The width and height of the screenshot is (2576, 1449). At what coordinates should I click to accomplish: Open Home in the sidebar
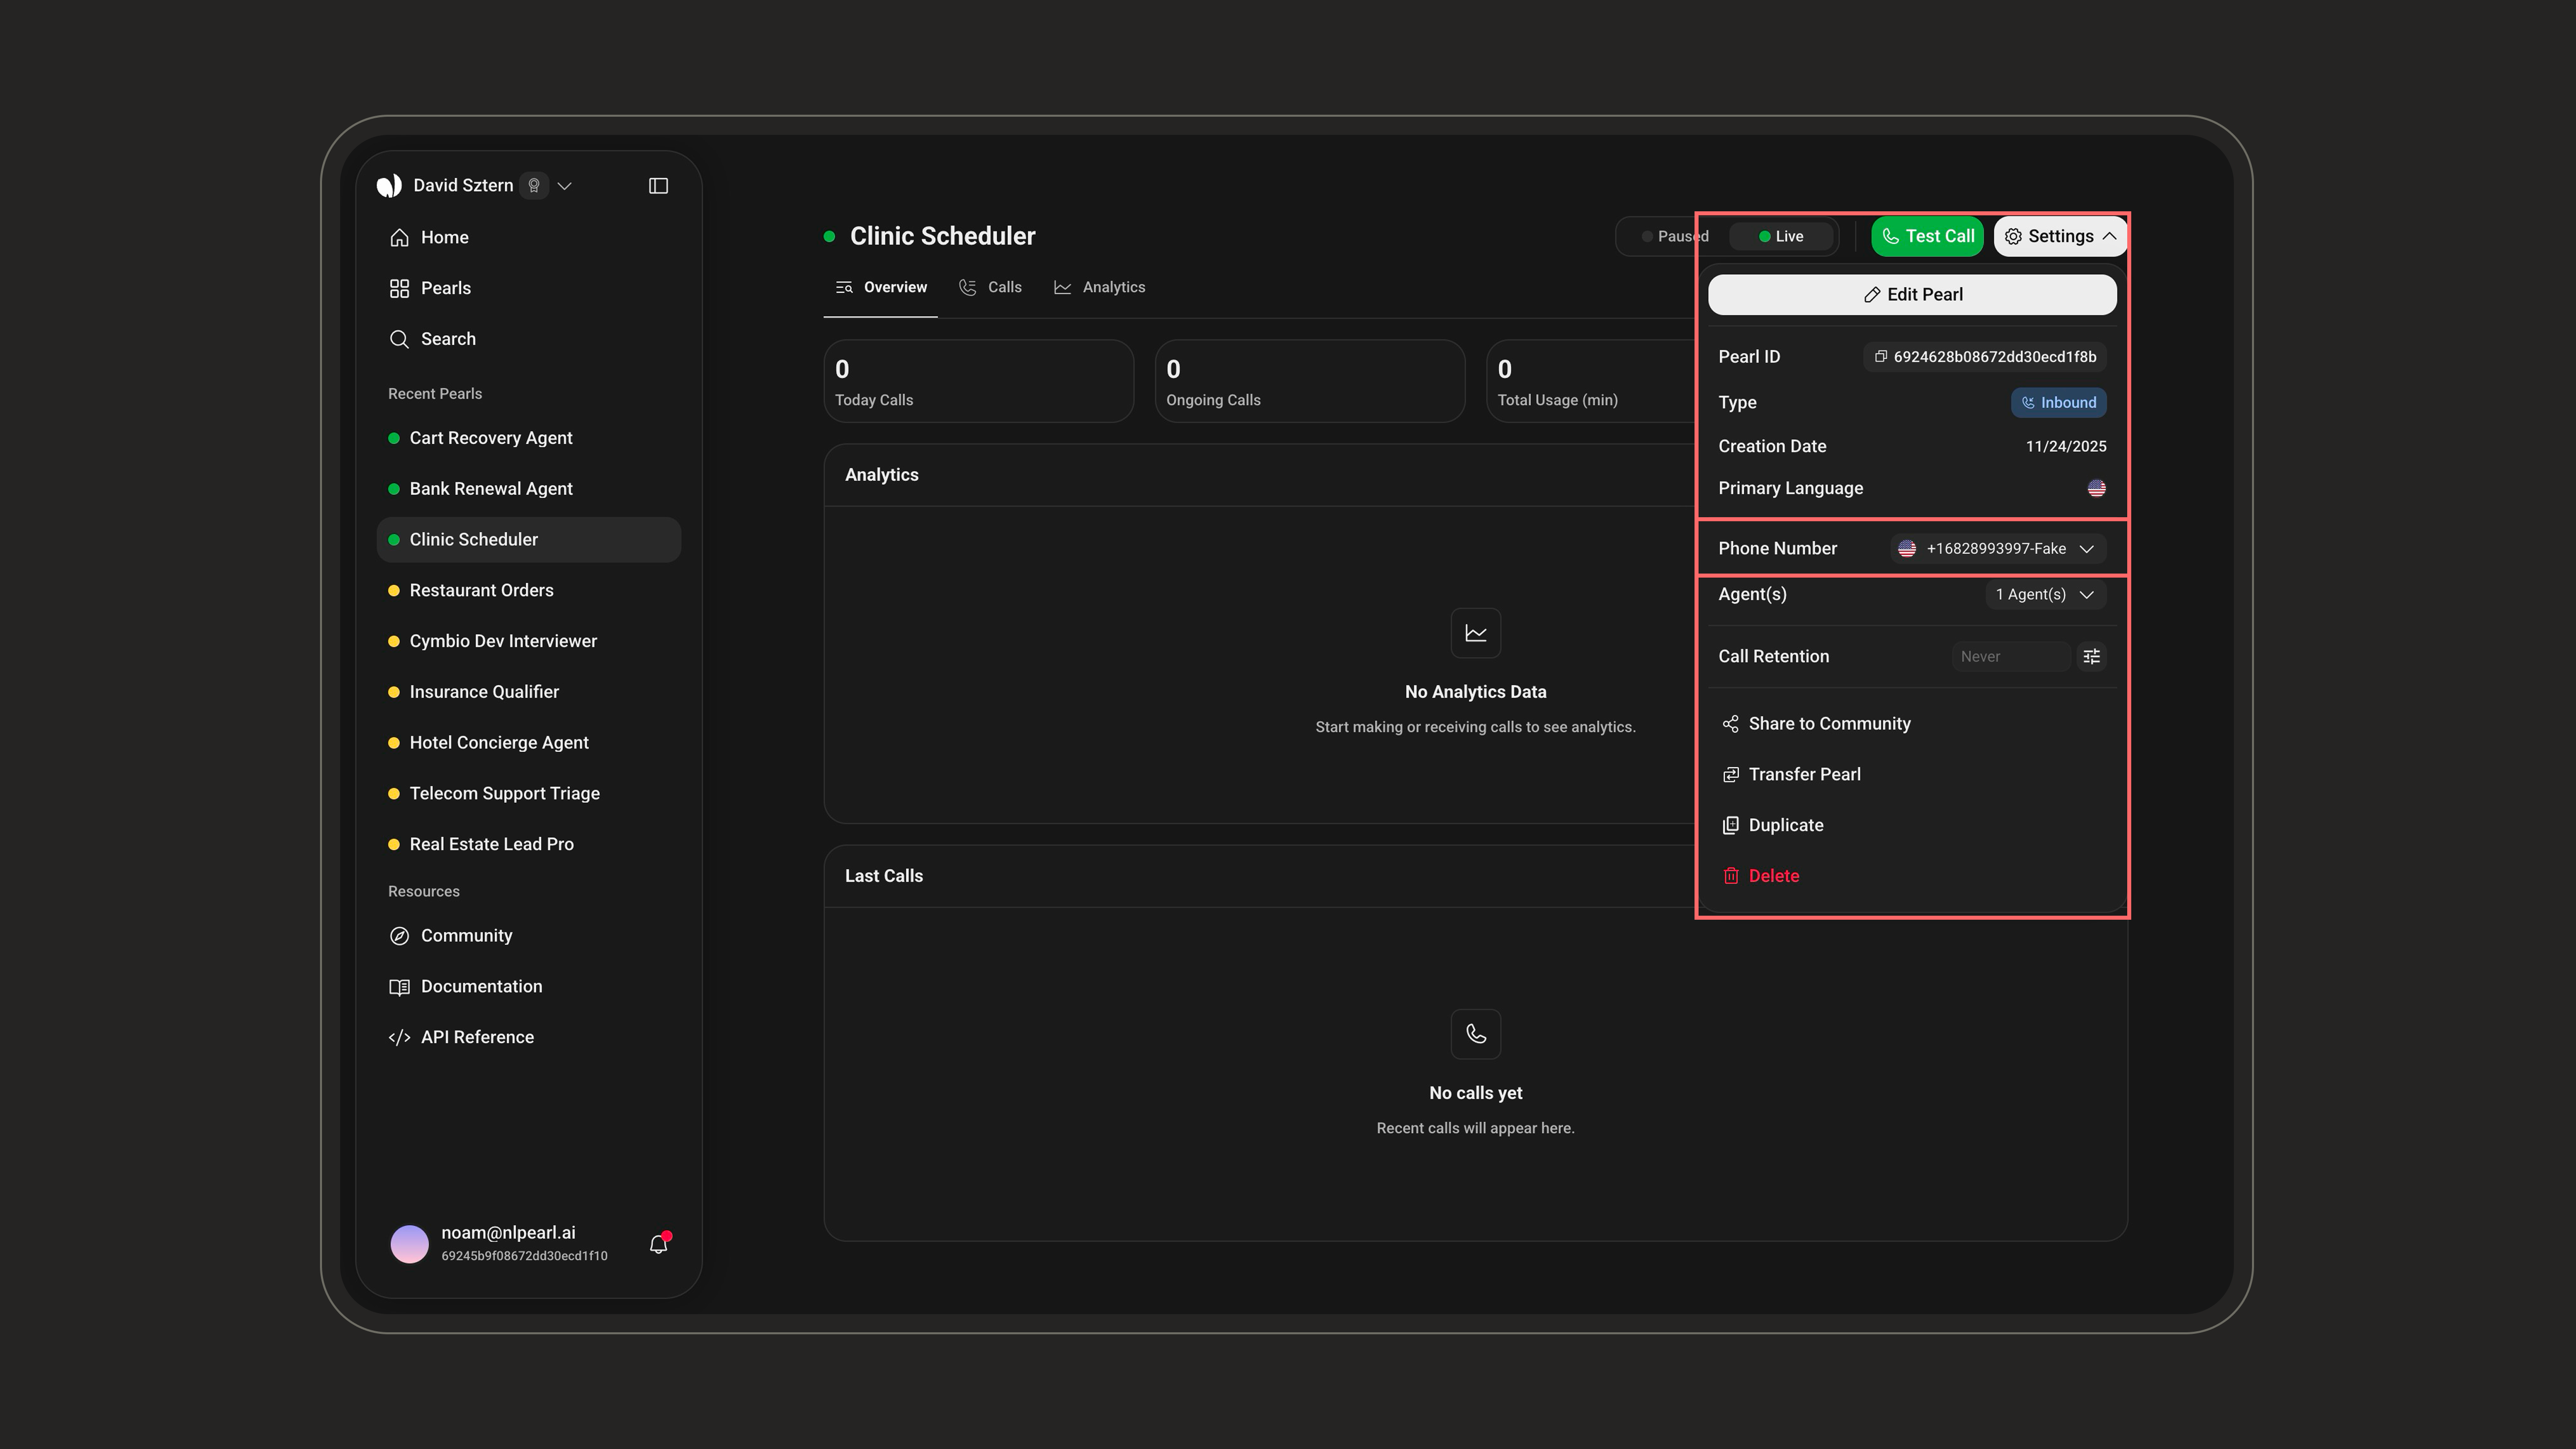click(528, 237)
